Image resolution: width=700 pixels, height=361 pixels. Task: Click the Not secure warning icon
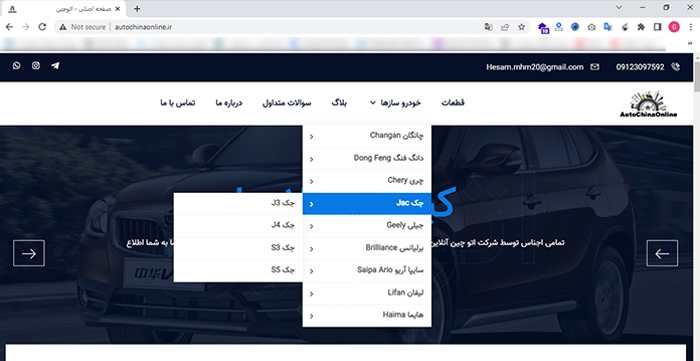(x=63, y=27)
